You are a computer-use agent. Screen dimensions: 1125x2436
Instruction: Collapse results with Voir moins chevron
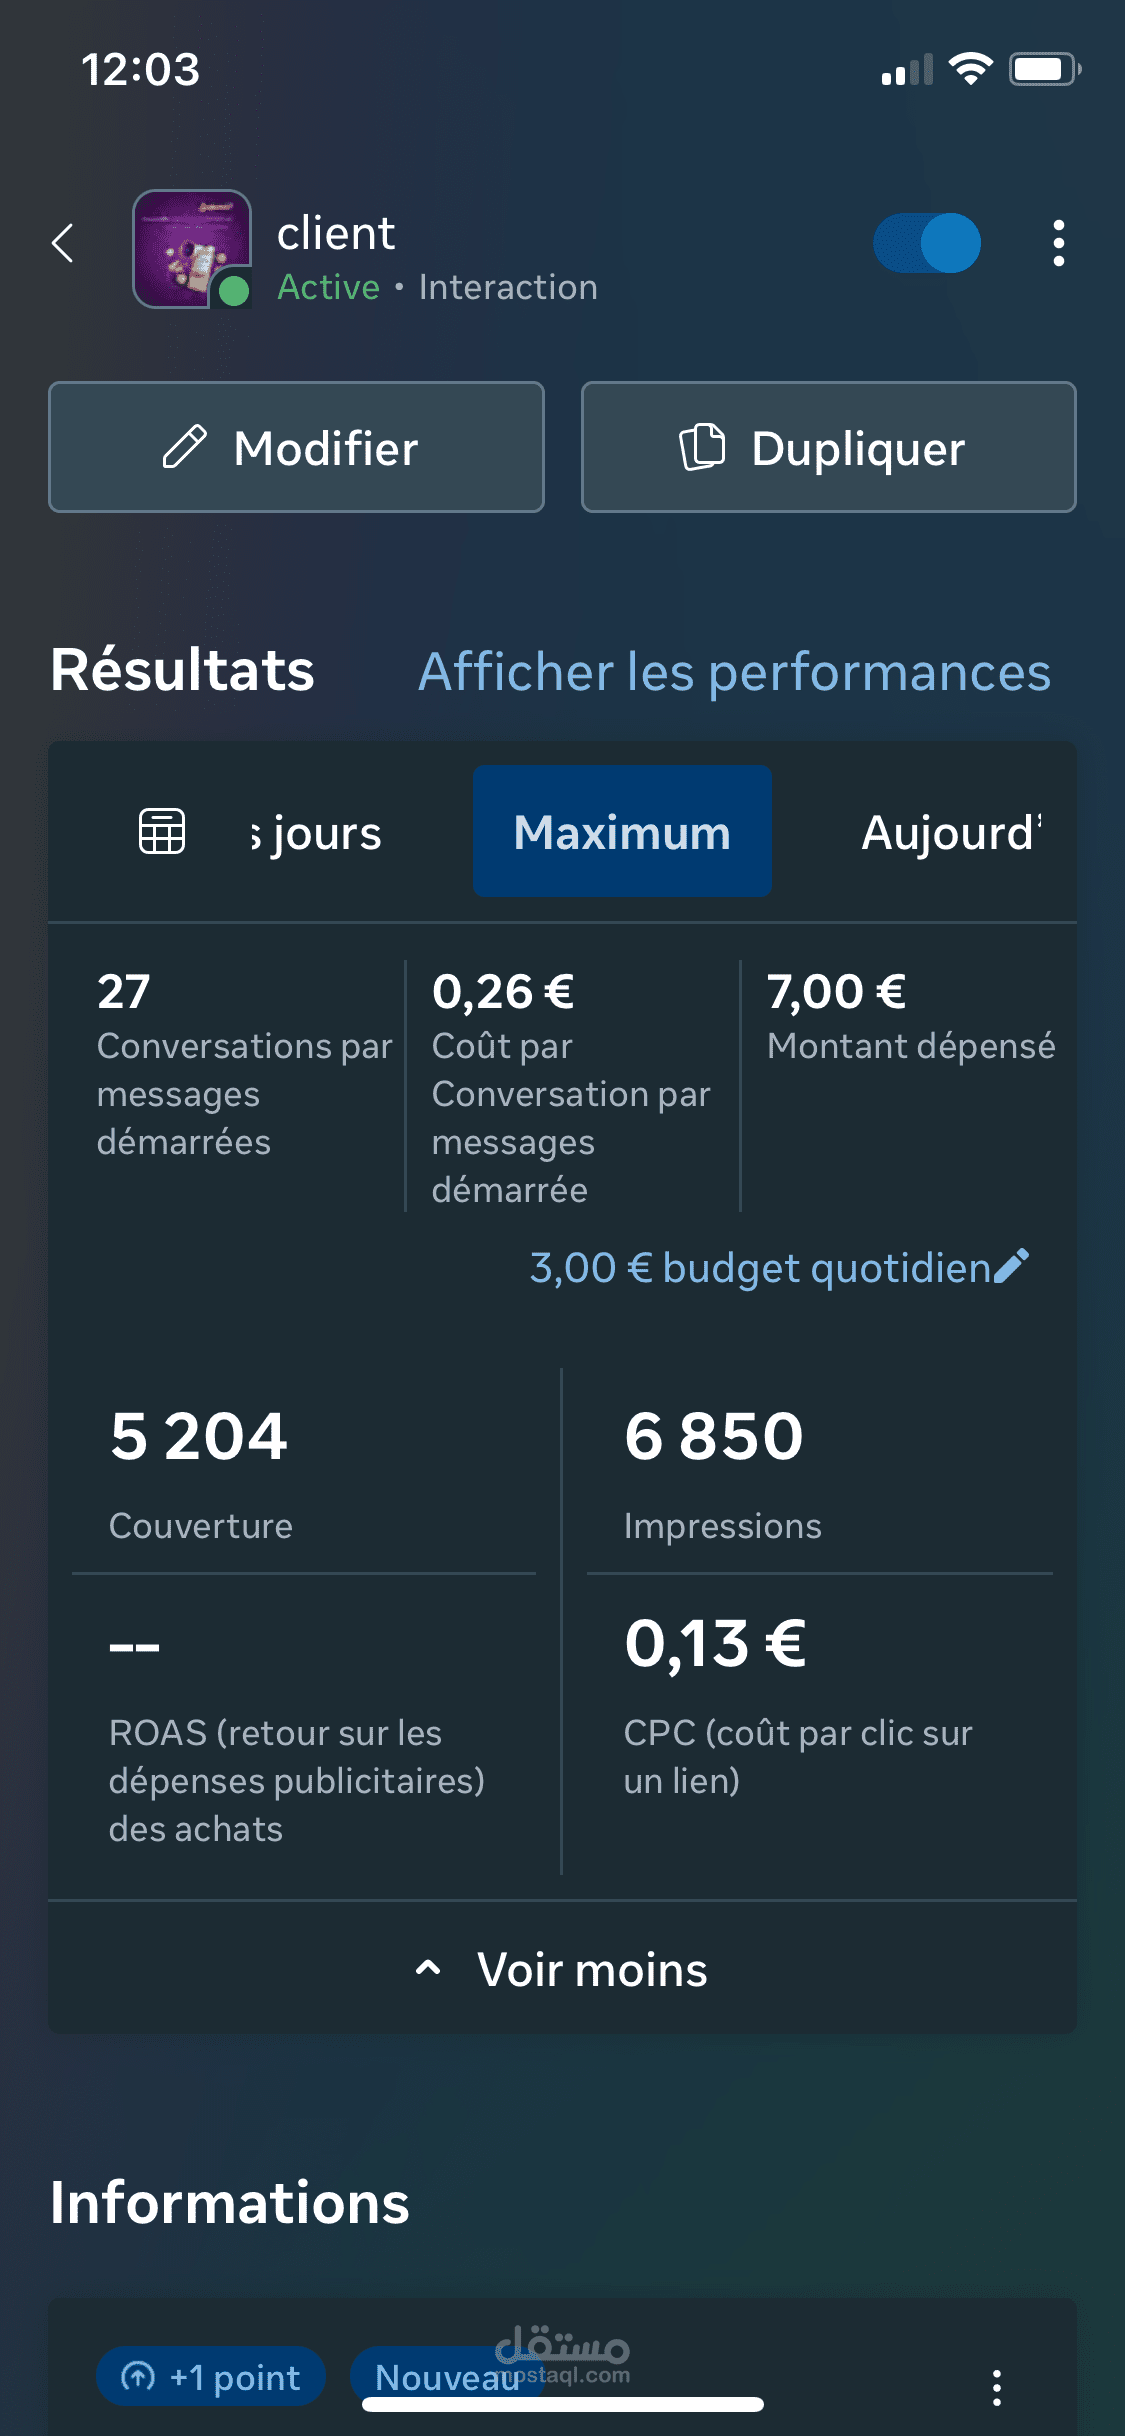pos(428,1968)
